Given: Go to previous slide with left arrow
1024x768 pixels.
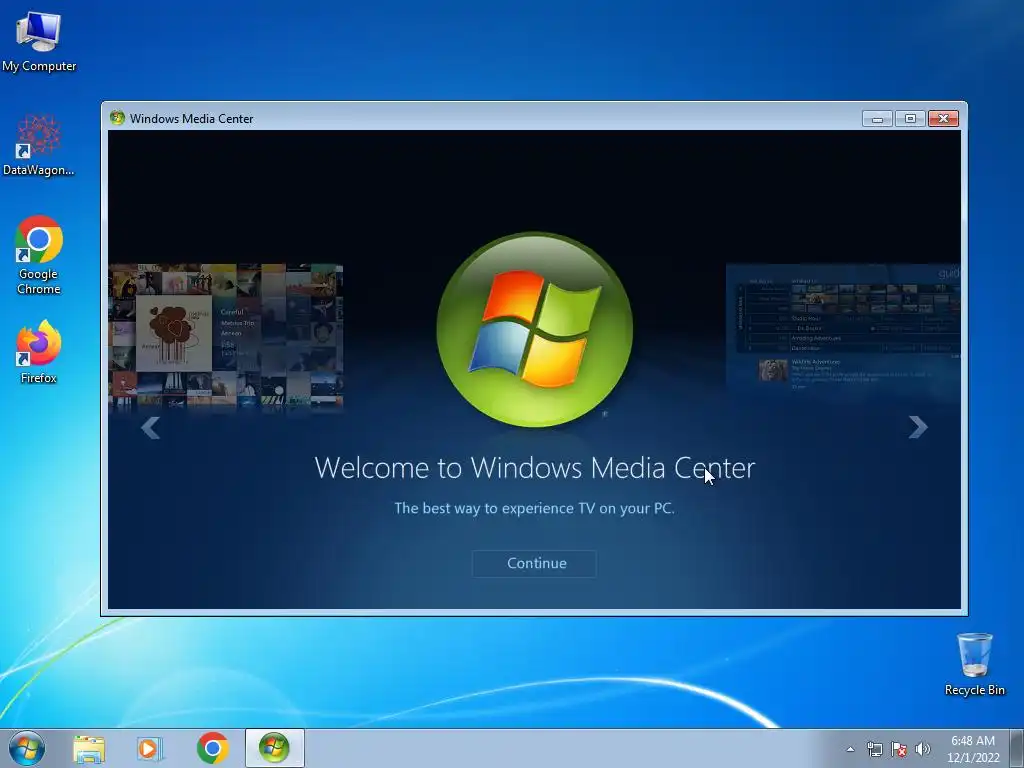Looking at the screenshot, I should pyautogui.click(x=150, y=428).
